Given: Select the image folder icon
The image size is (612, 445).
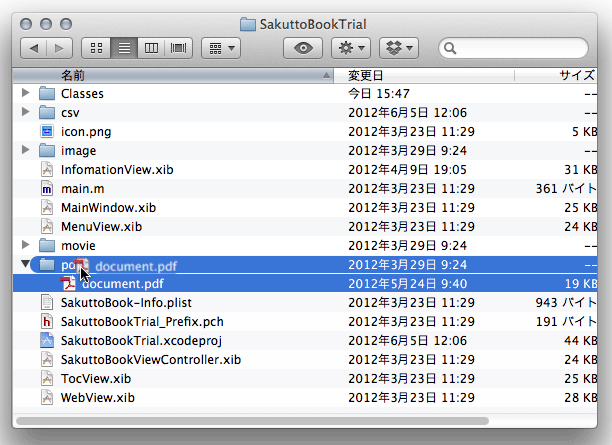Looking at the screenshot, I should coord(47,150).
